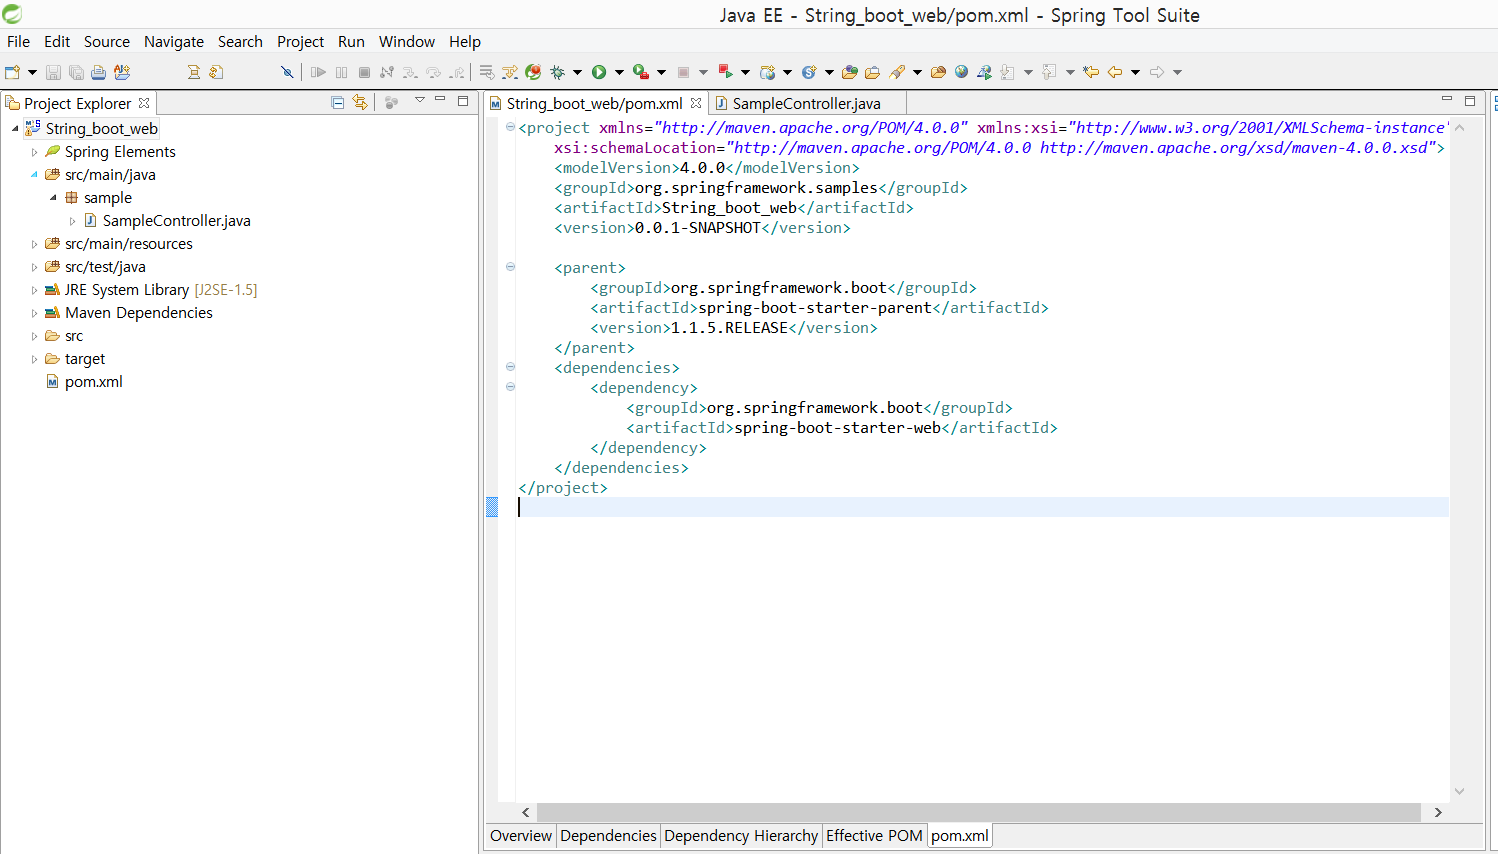The width and height of the screenshot is (1498, 854).
Task: Switch to the Dependencies tab
Action: [x=608, y=836]
